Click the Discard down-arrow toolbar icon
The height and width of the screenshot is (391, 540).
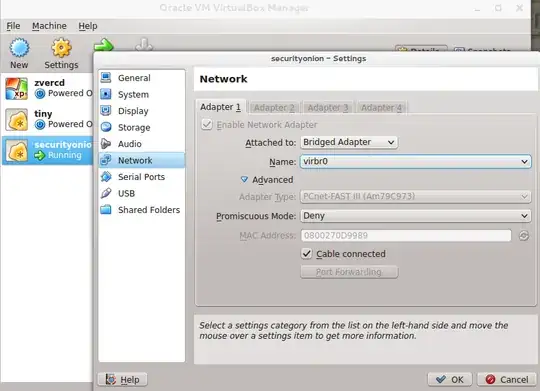tap(144, 44)
